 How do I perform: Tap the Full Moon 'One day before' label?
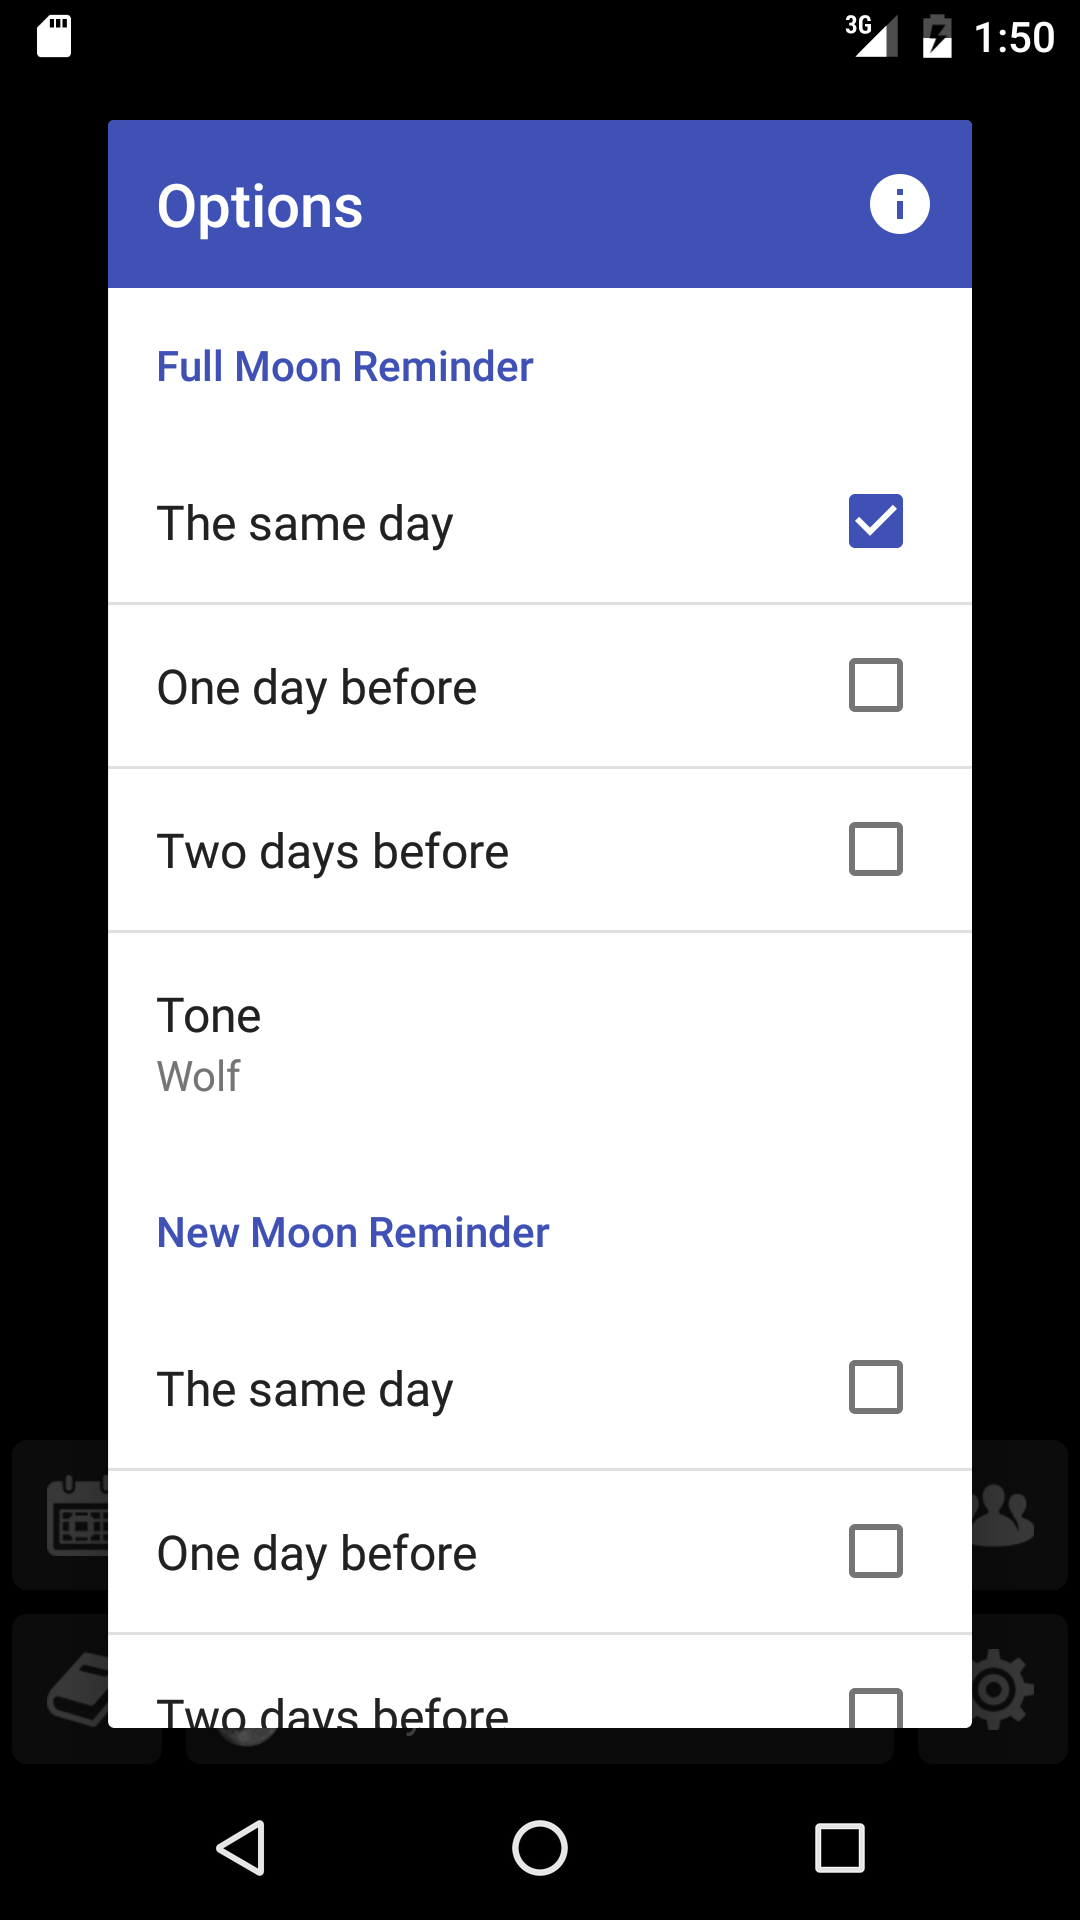tap(317, 688)
